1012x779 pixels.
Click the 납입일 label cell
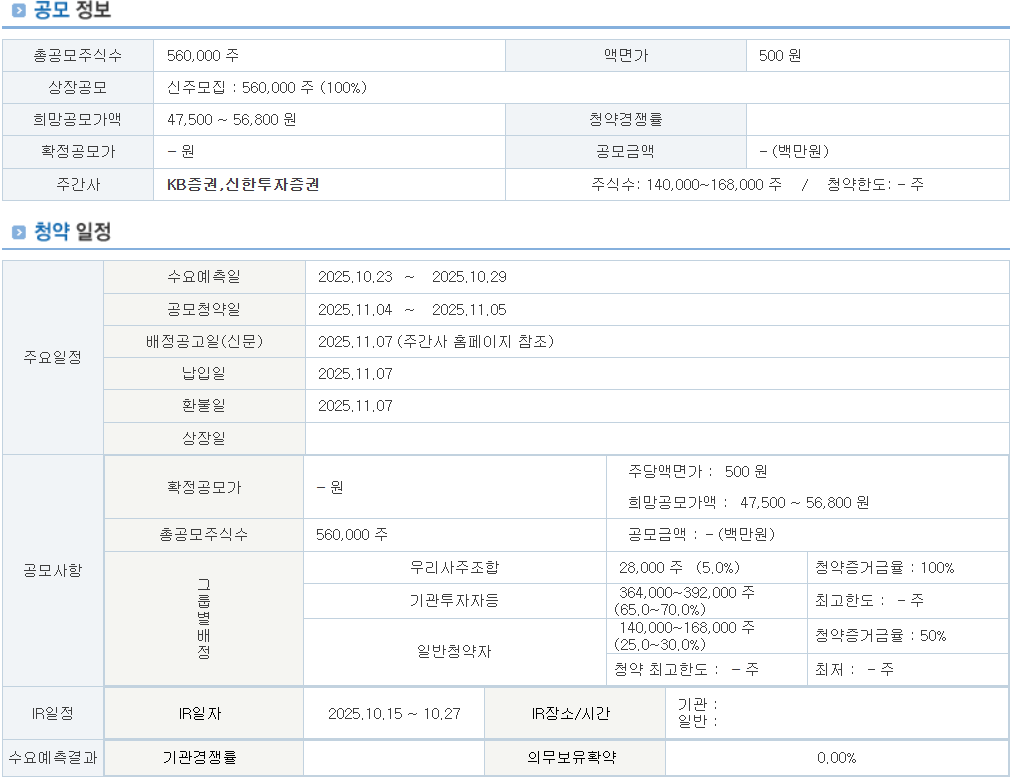(204, 374)
